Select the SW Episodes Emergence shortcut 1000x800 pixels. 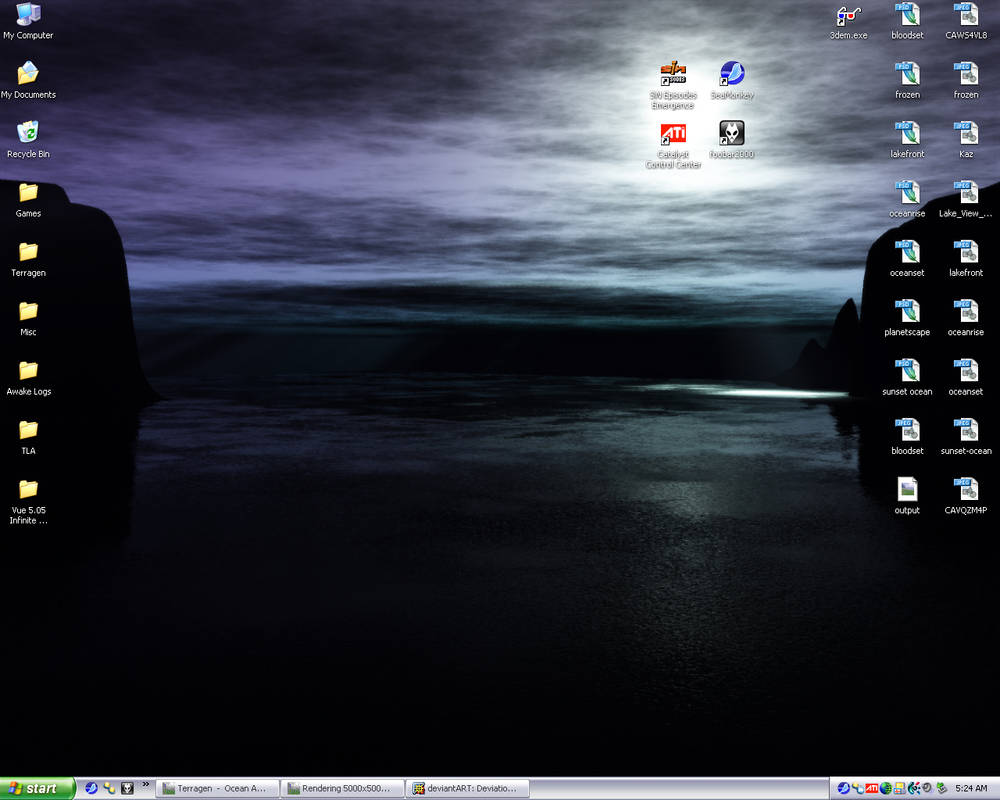[x=673, y=85]
